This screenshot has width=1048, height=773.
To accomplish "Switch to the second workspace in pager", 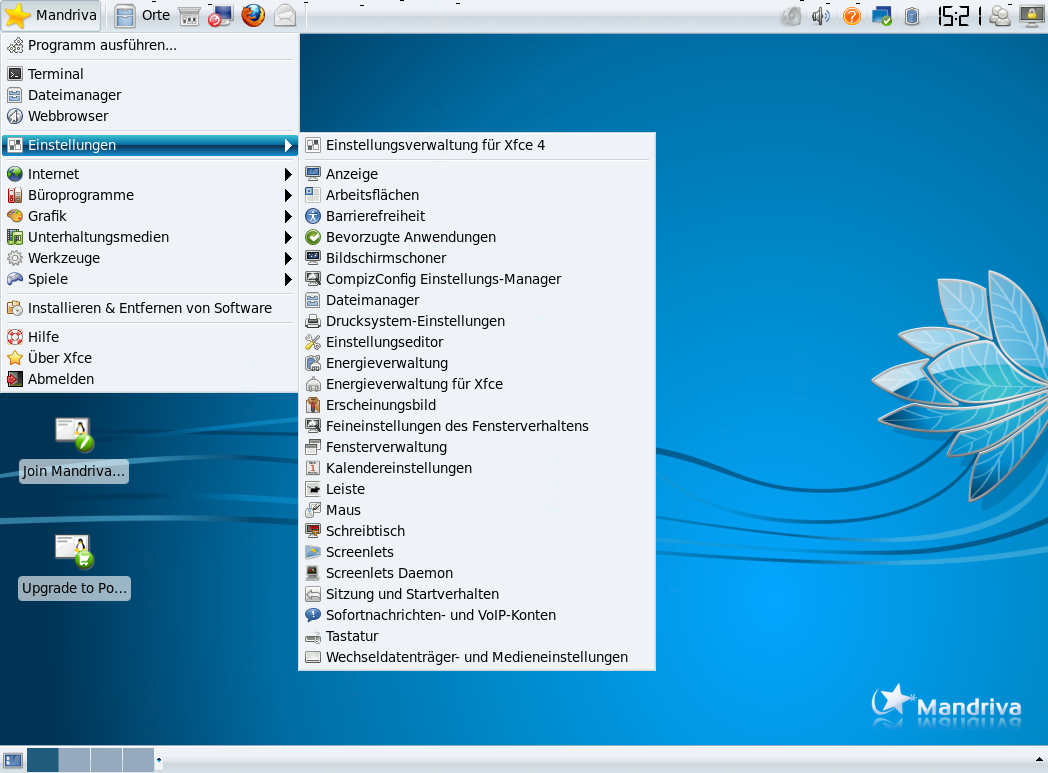I will [x=75, y=760].
